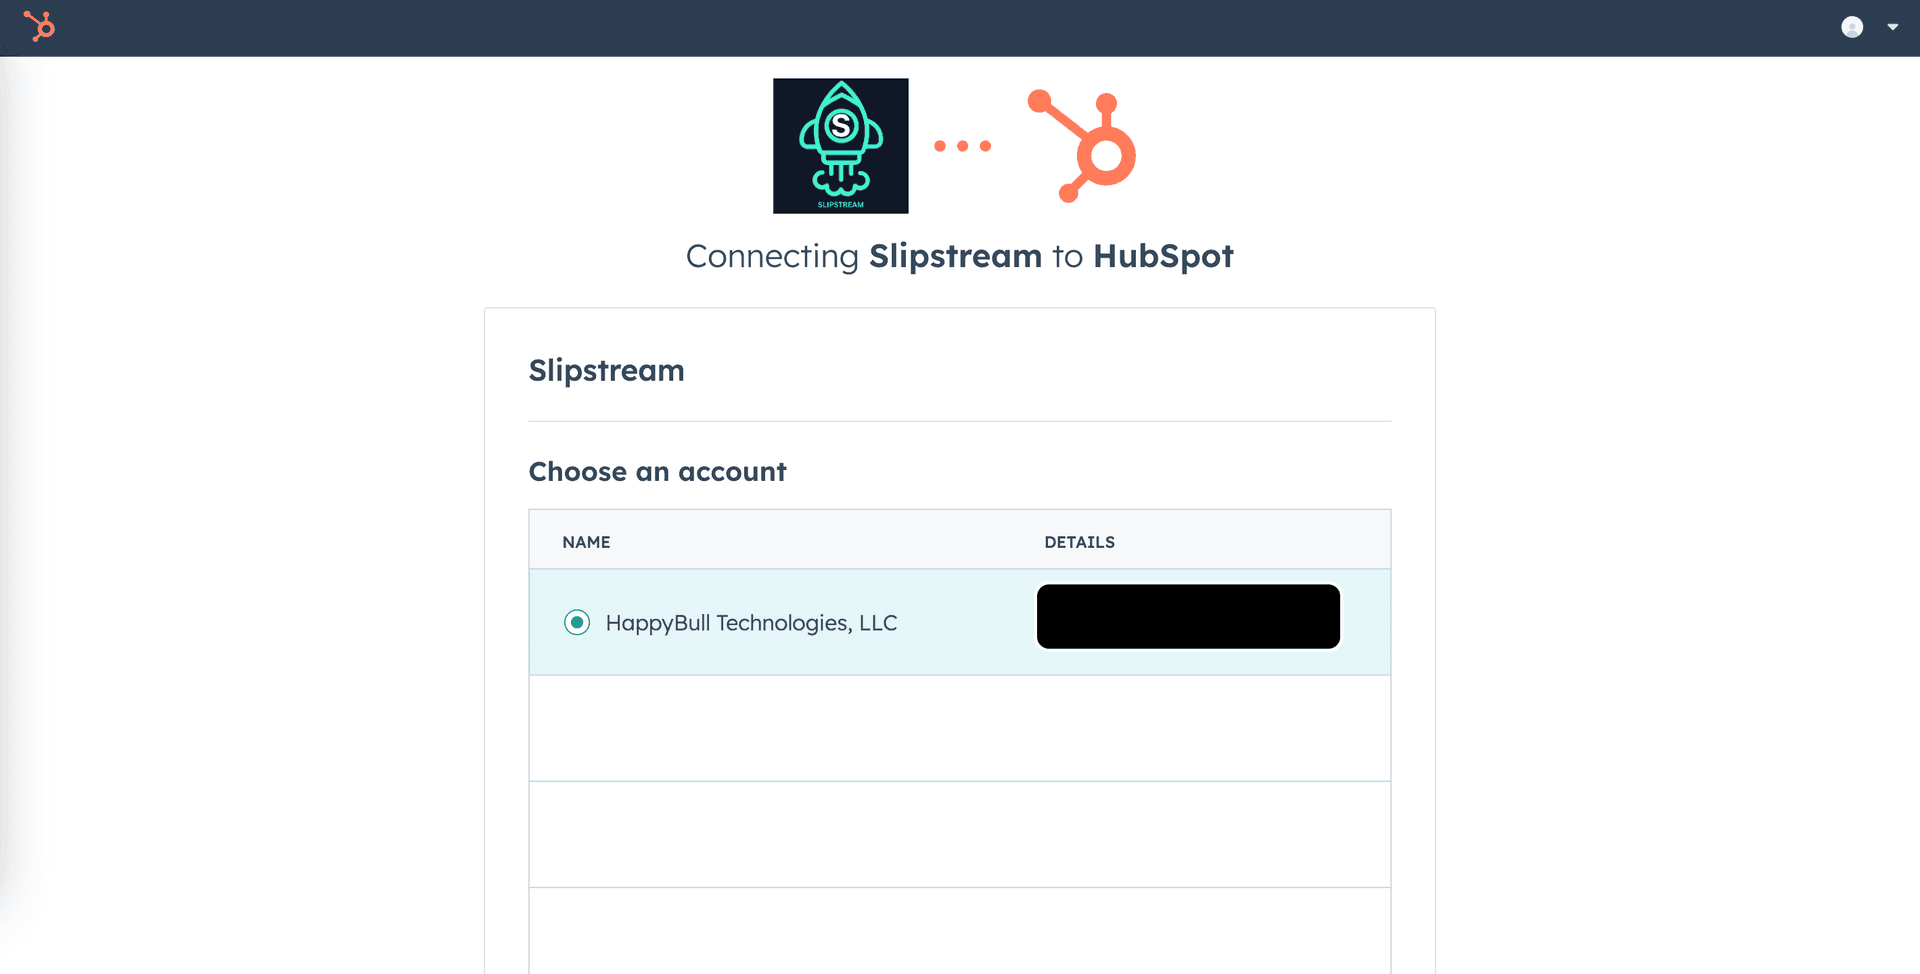This screenshot has width=1920, height=974.
Task: Select the HappyBull Technologies, LLC radio button
Action: 576,622
